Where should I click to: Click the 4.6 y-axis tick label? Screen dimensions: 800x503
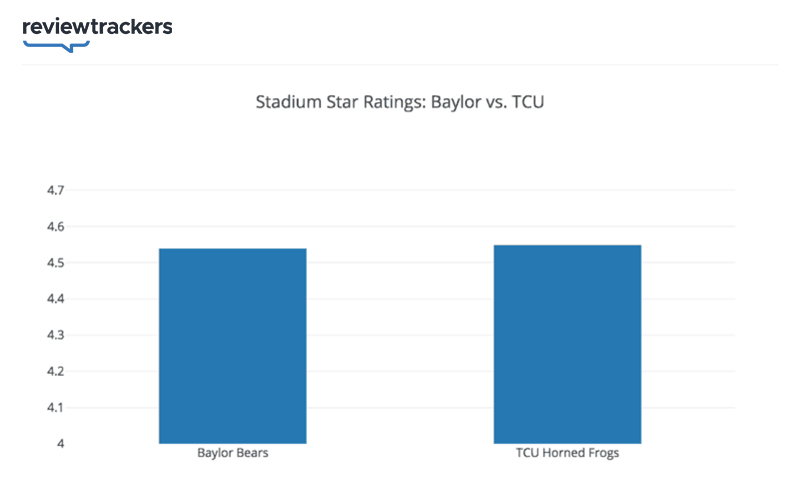(56, 227)
